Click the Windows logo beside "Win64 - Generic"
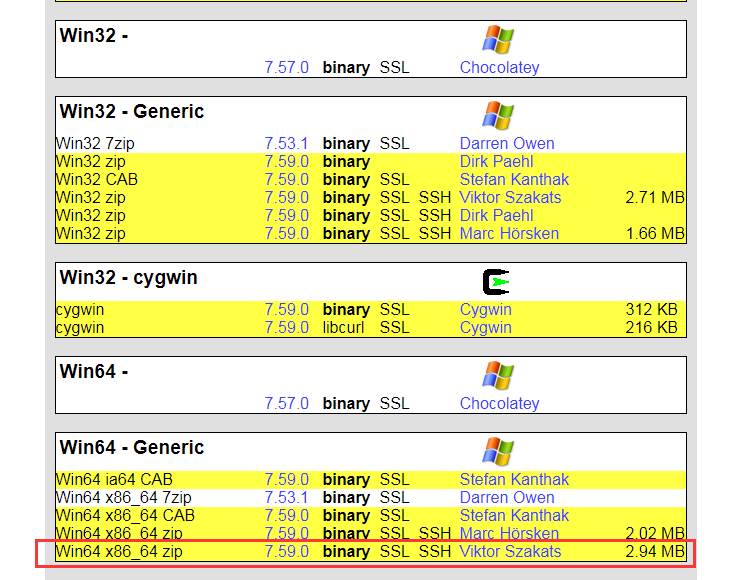This screenshot has width=742, height=580. pos(497,451)
